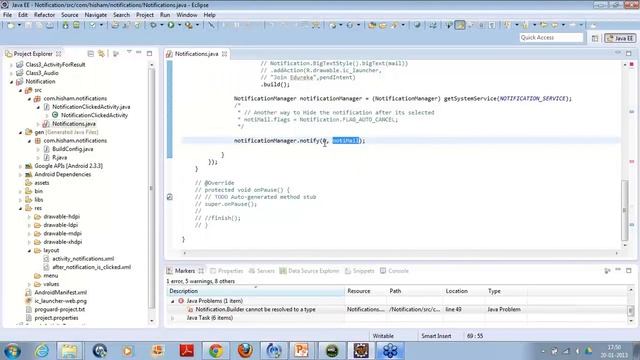Open Project Explorer View Menu triangle
Screen dimensions: 640x360
[x=129, y=52]
